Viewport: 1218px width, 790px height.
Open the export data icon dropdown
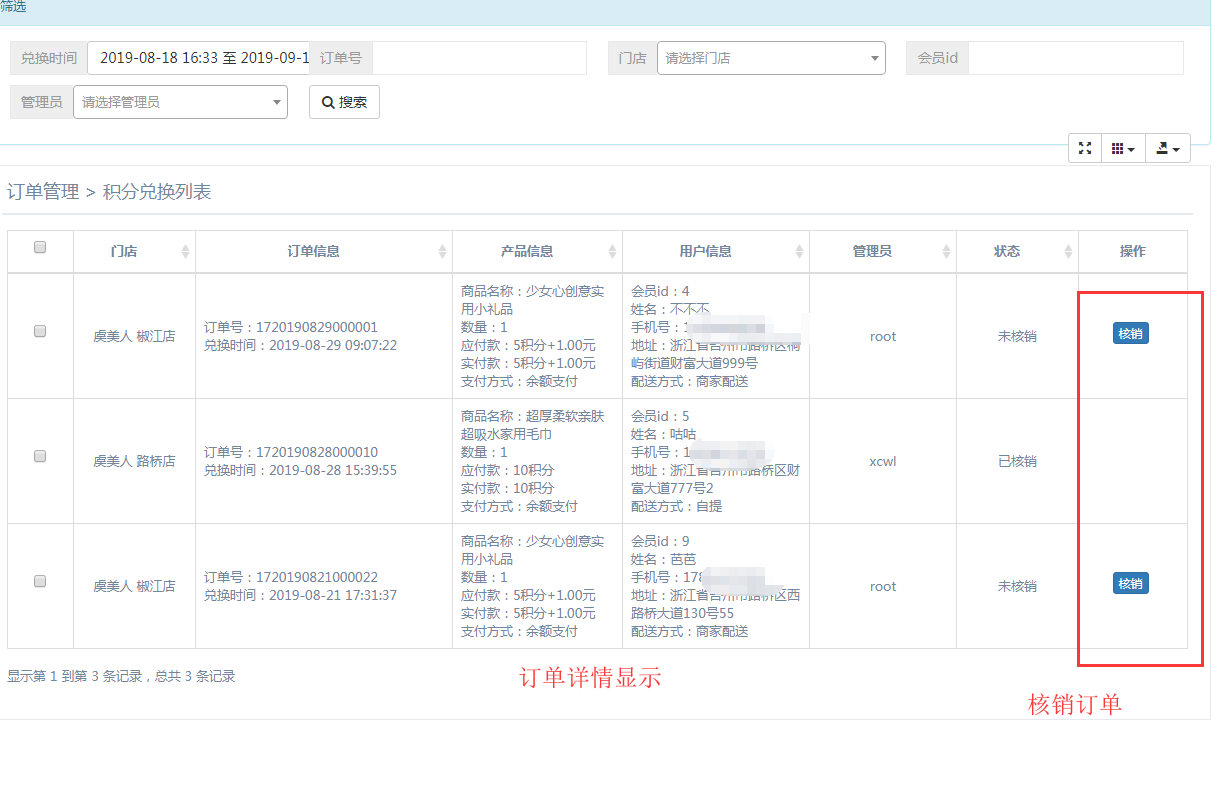tap(1167, 148)
